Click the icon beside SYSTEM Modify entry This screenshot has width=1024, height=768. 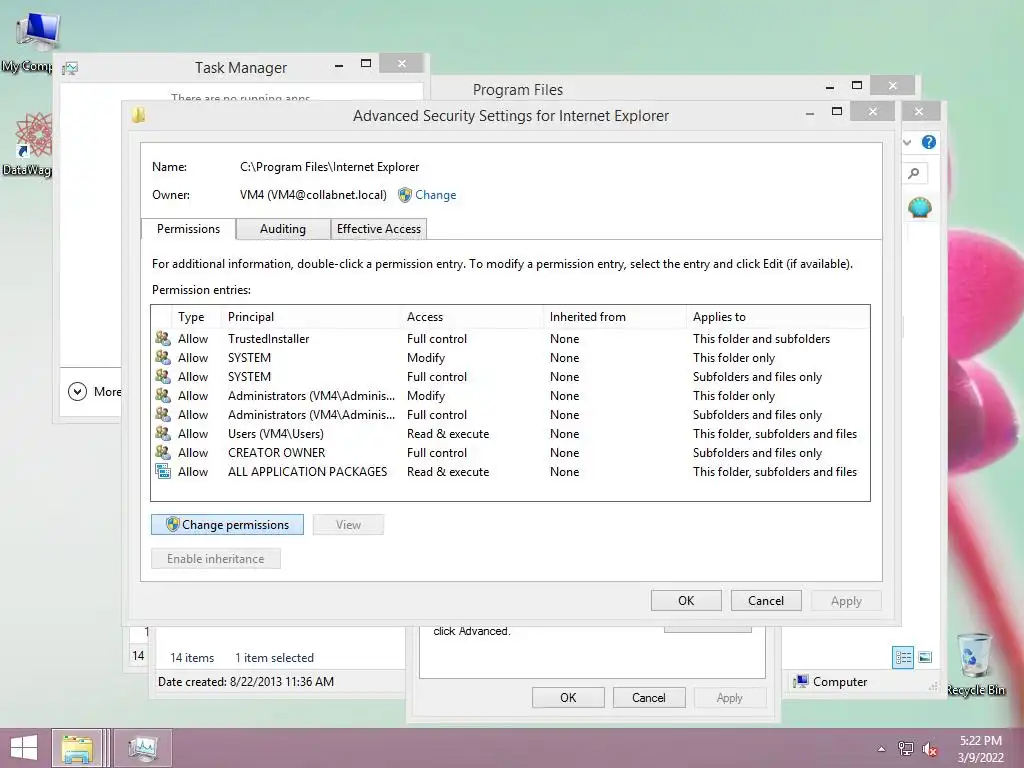163,357
